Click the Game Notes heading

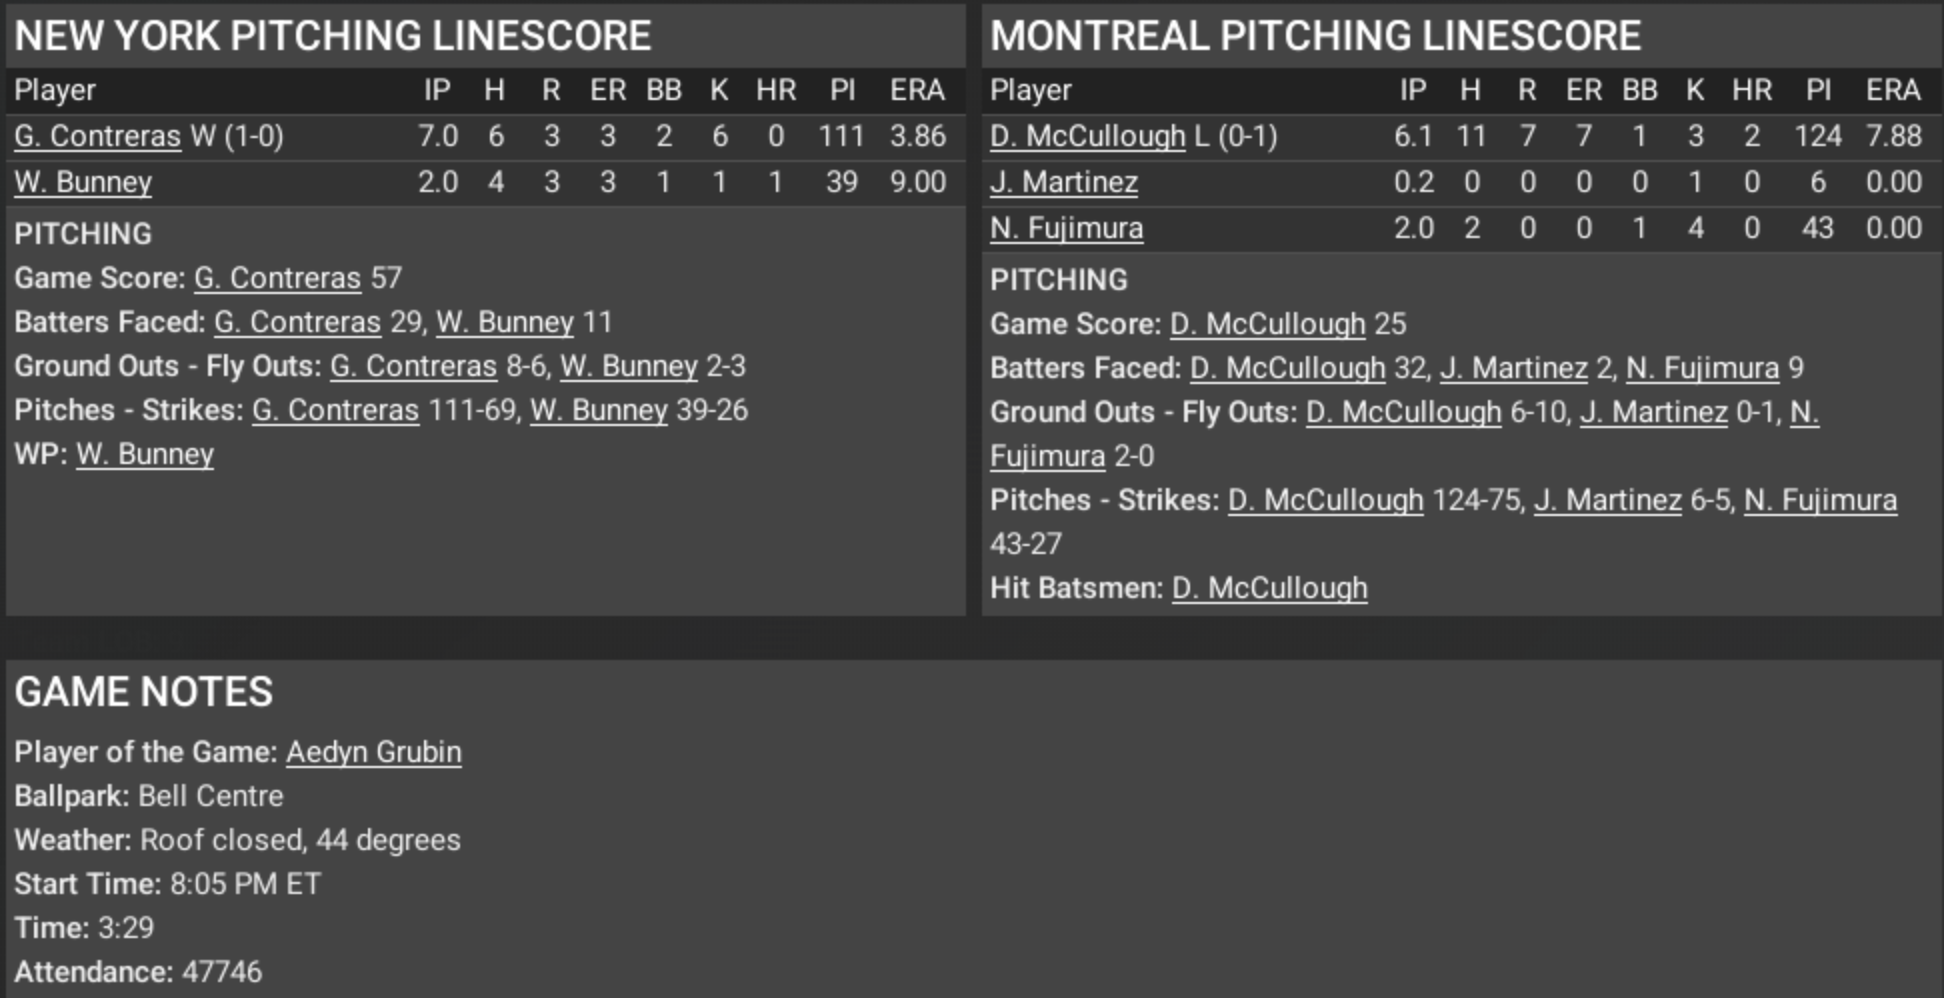[143, 692]
